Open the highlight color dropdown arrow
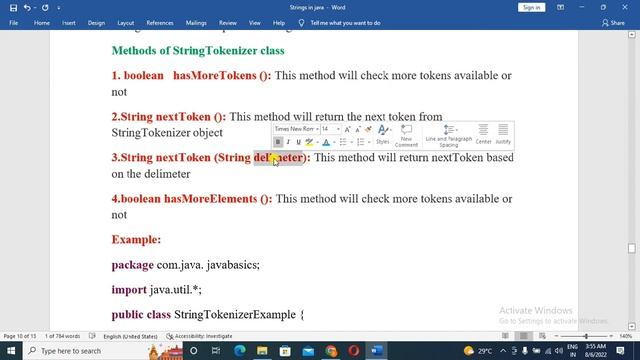640x360 pixels. (x=318, y=142)
